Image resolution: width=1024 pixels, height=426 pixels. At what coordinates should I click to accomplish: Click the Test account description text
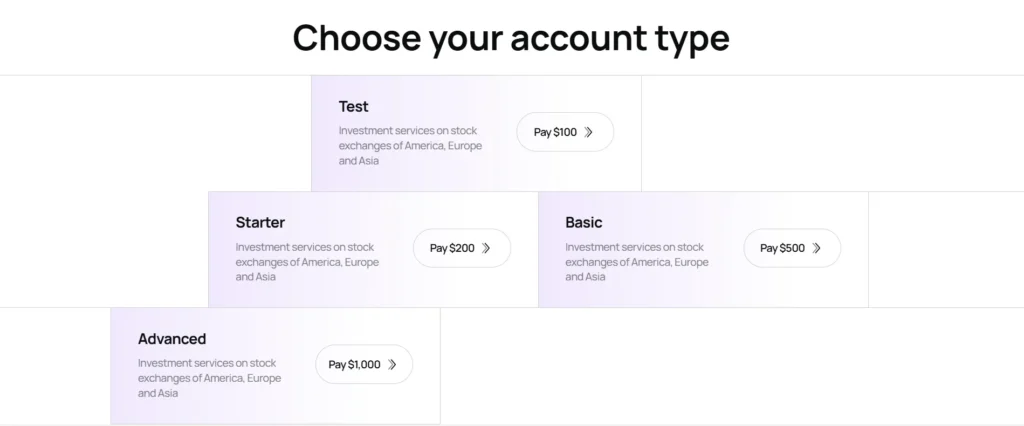(410, 145)
